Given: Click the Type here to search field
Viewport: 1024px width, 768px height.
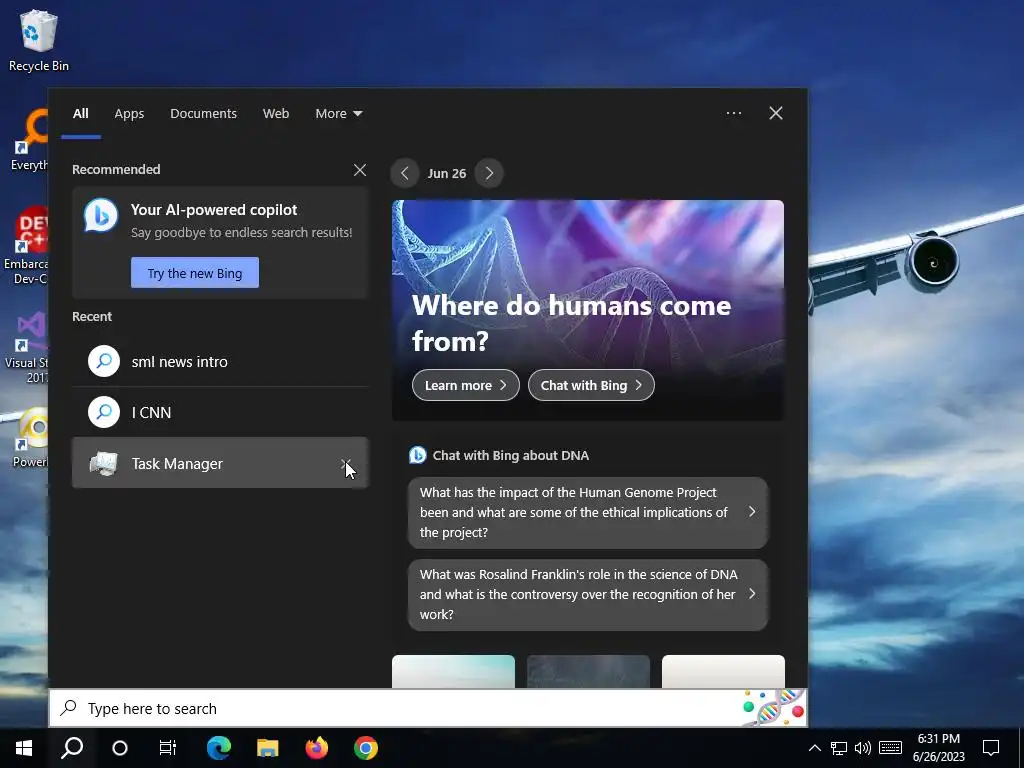Looking at the screenshot, I should tap(428, 708).
